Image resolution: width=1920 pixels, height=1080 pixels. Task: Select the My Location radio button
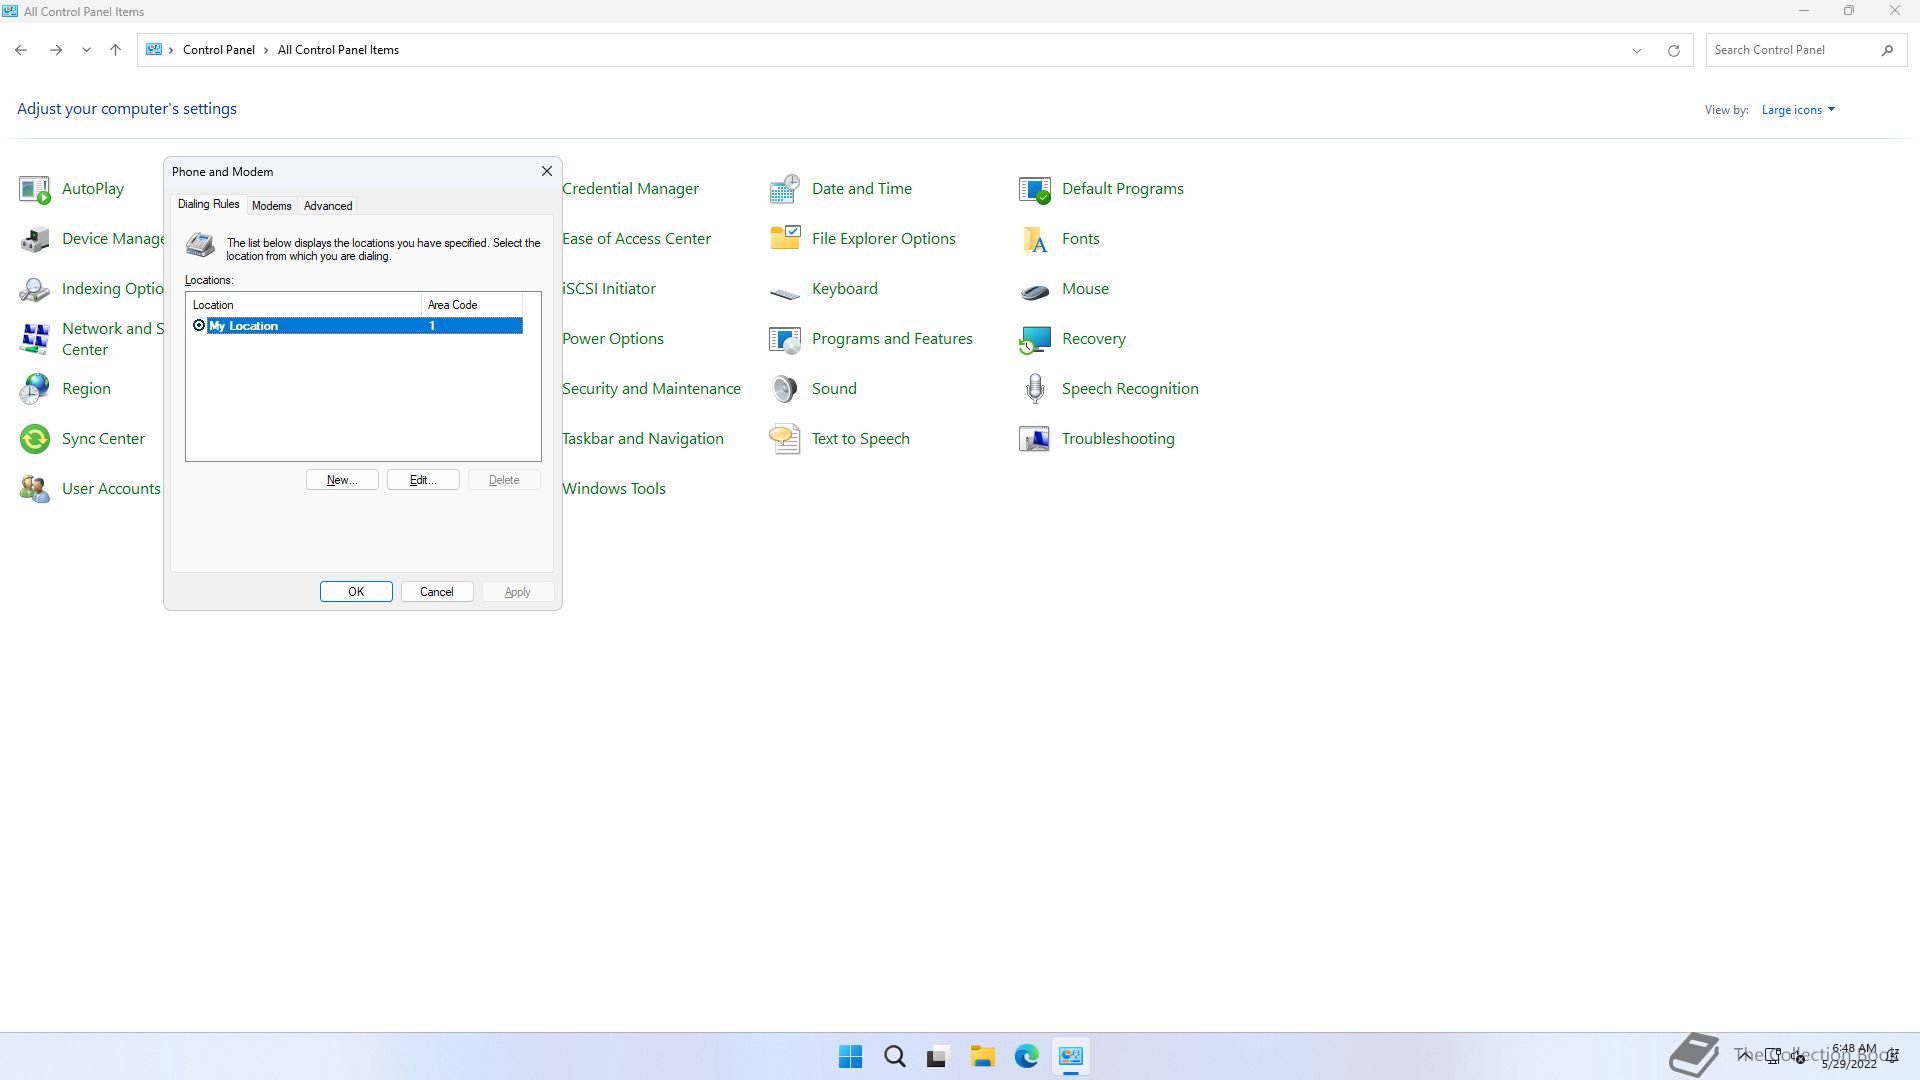point(199,326)
